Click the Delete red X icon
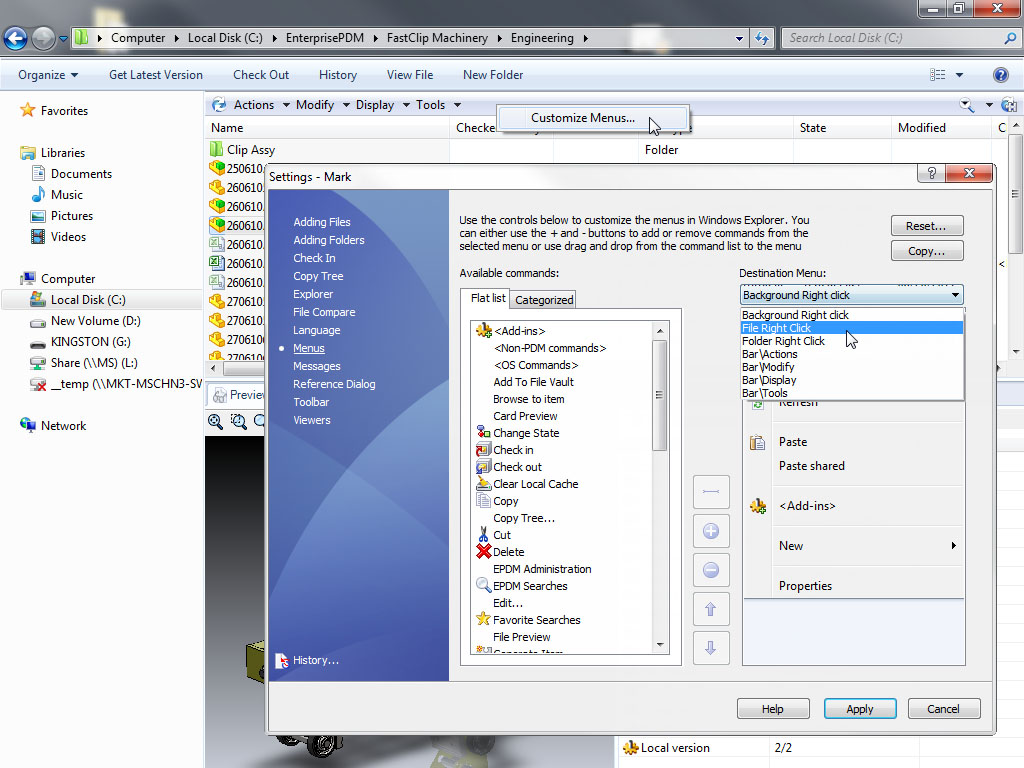1024x768 pixels. click(484, 552)
